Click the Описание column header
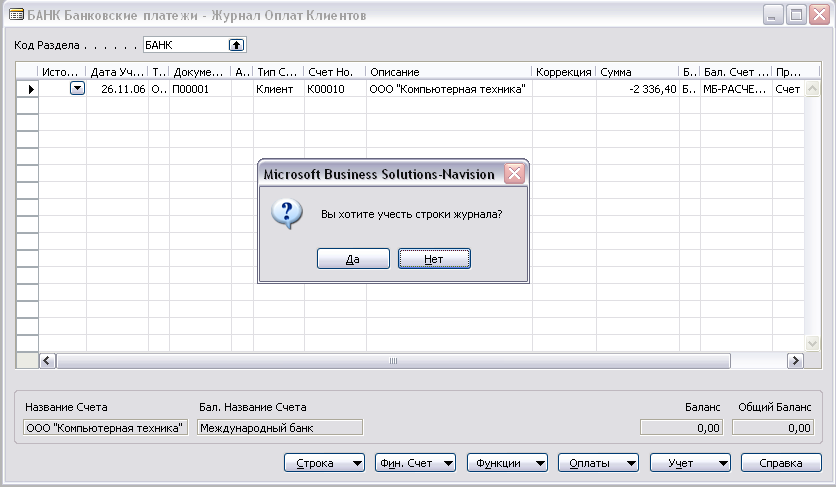The height and width of the screenshot is (487, 836). [x=449, y=72]
